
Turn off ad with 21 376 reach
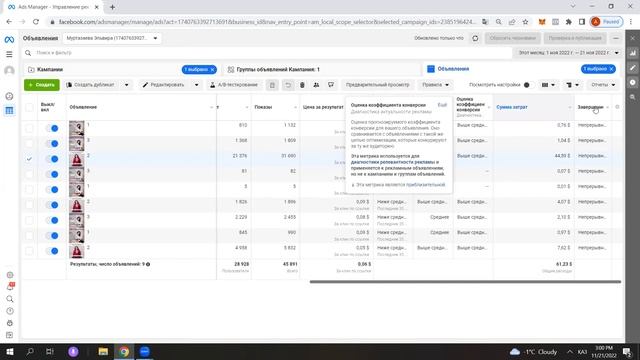[x=52, y=159]
